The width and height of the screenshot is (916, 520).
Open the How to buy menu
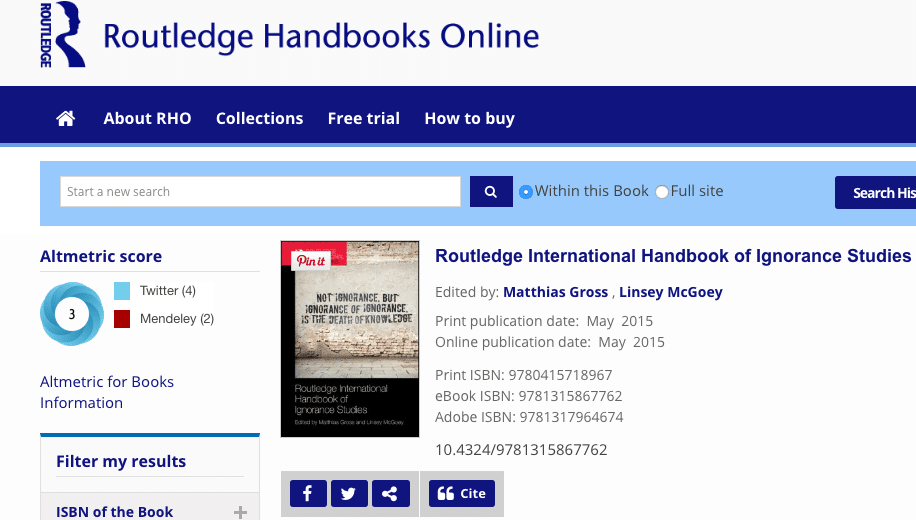[x=470, y=119]
